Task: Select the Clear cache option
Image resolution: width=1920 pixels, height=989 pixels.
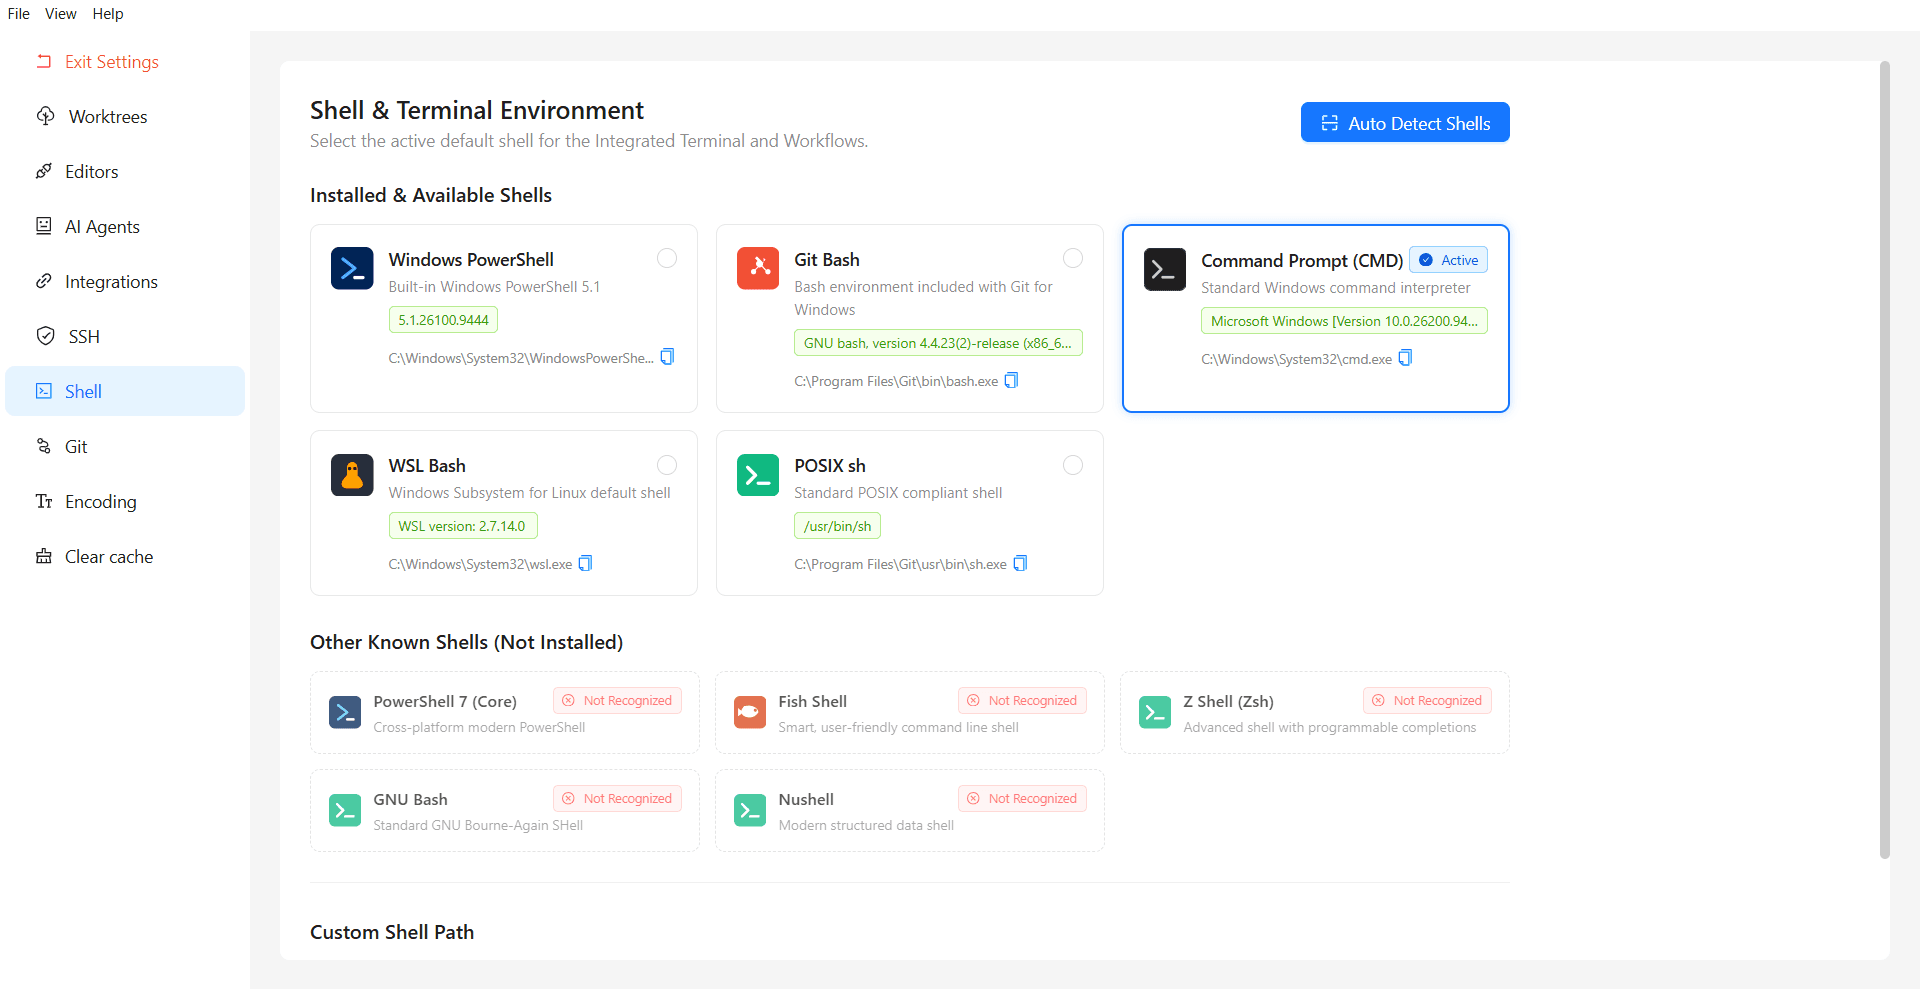Action: click(125, 556)
